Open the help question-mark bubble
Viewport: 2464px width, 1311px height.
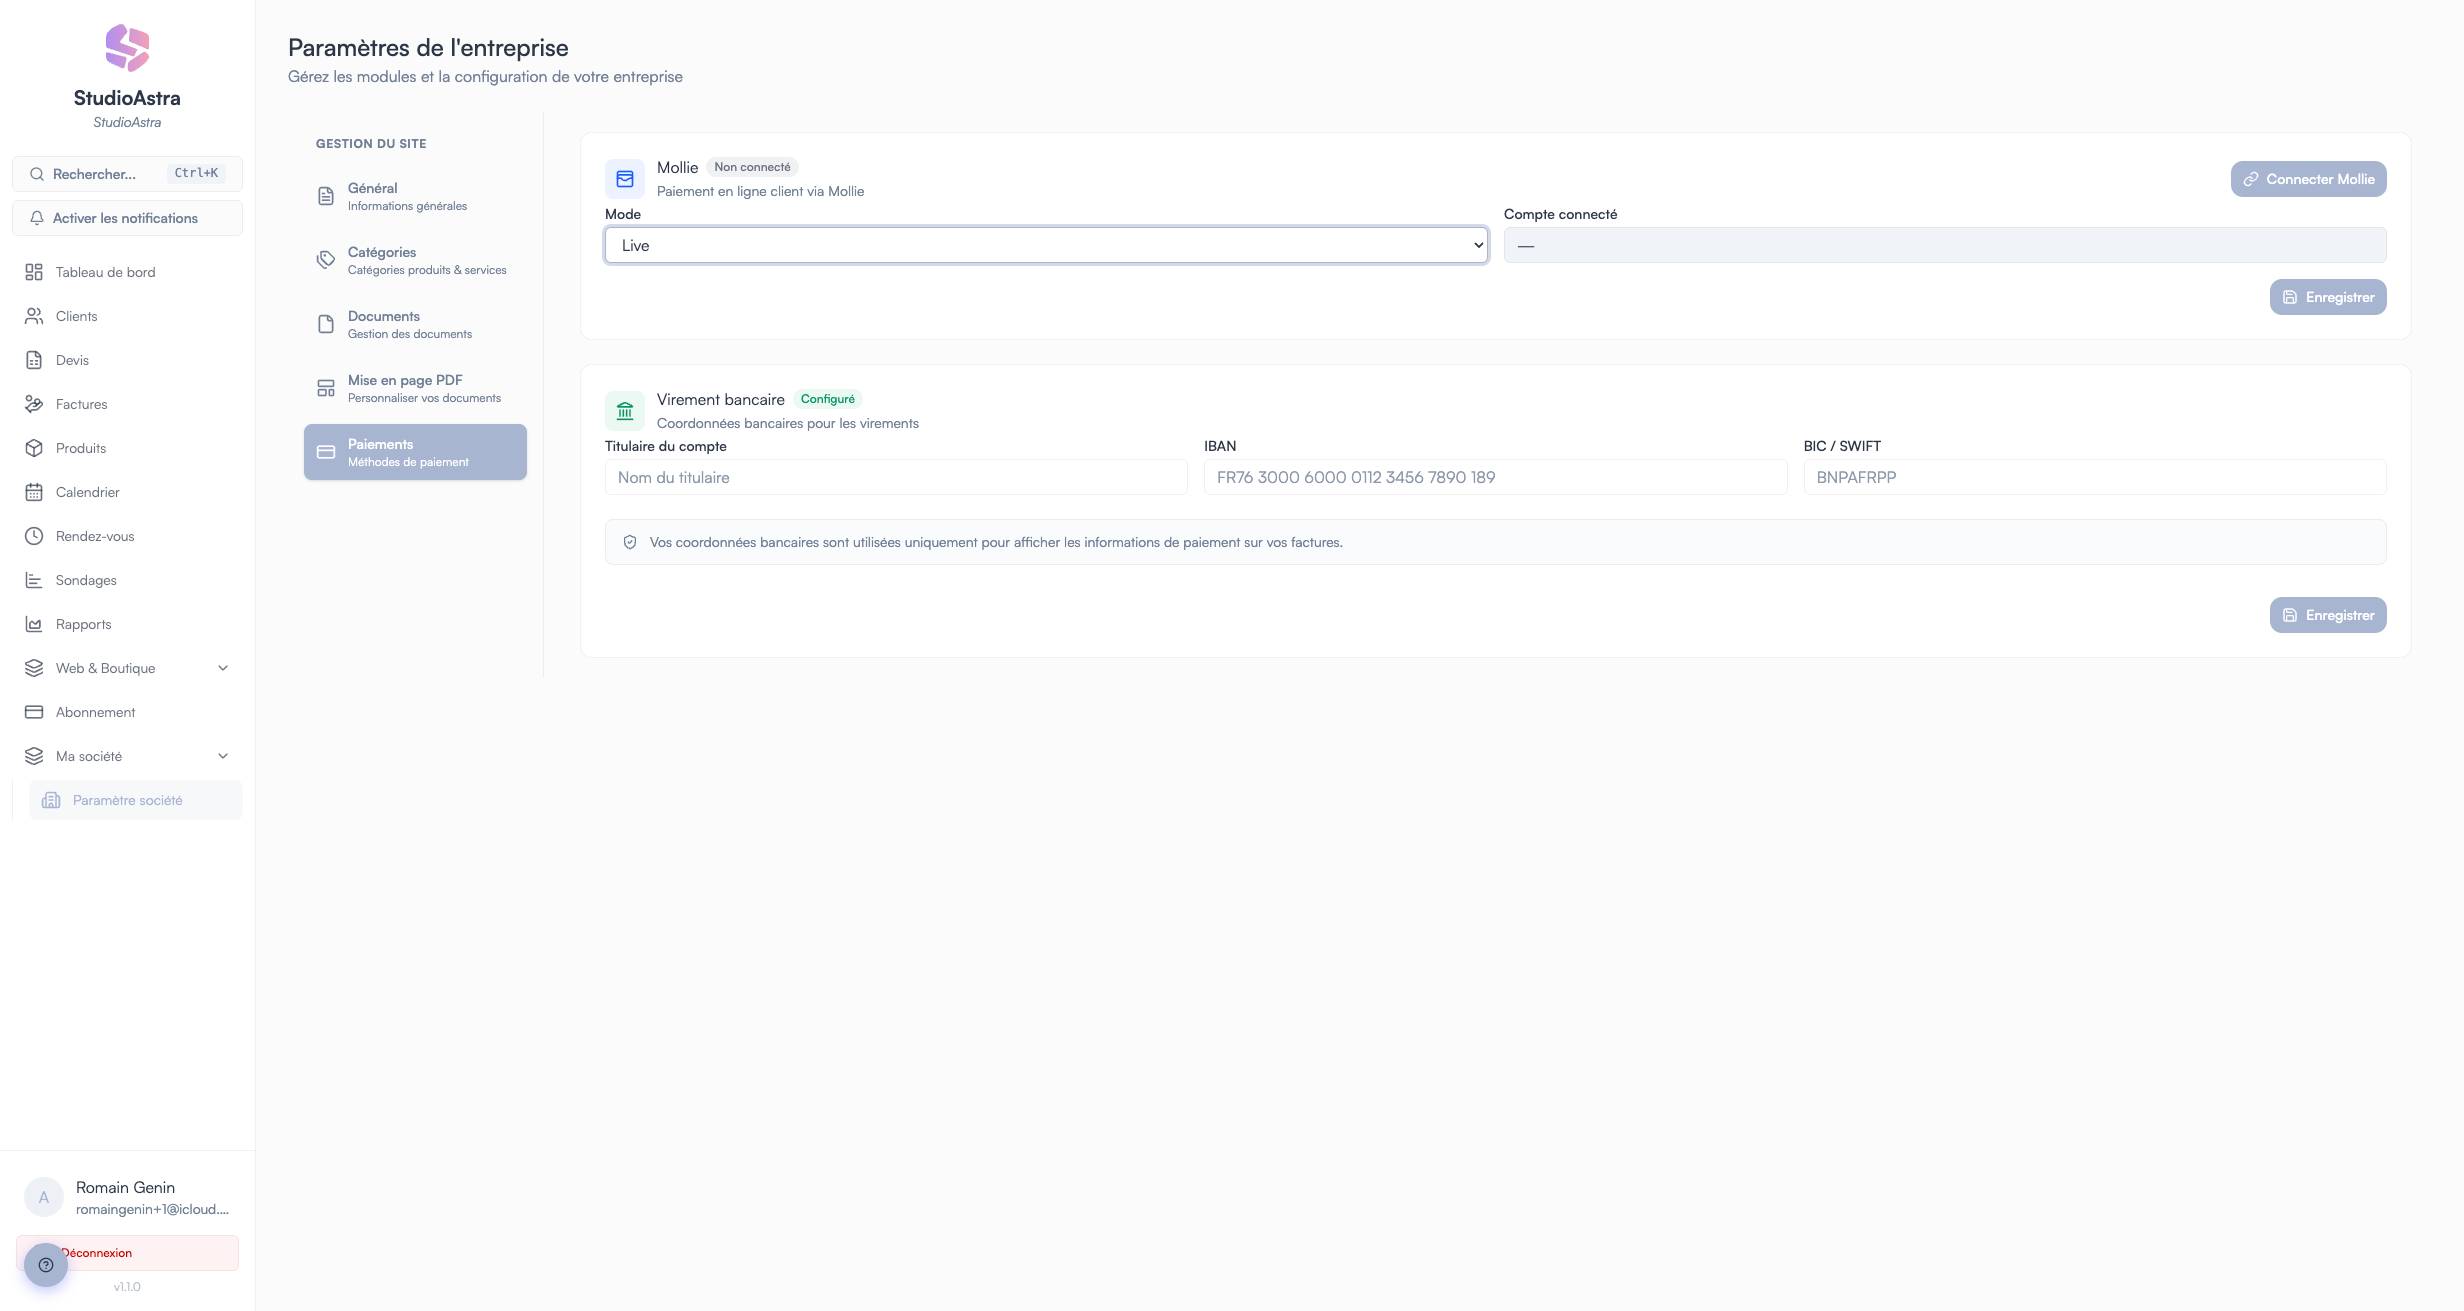pyautogui.click(x=46, y=1264)
